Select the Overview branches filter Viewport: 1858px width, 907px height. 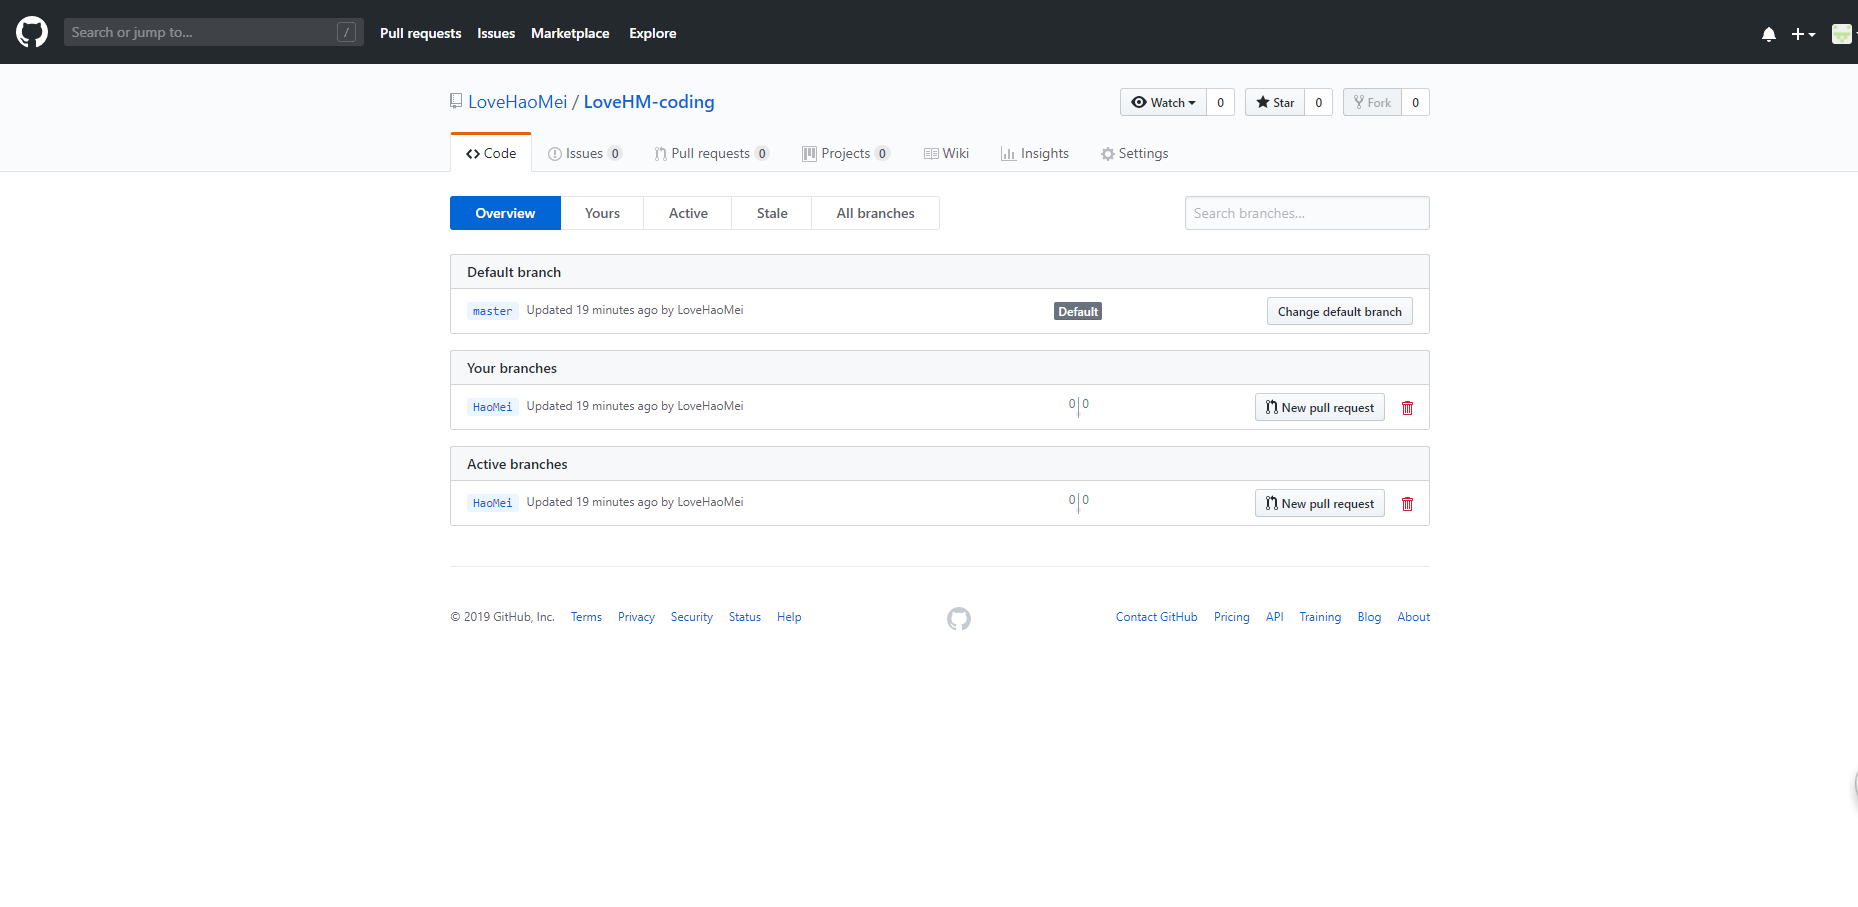(505, 213)
